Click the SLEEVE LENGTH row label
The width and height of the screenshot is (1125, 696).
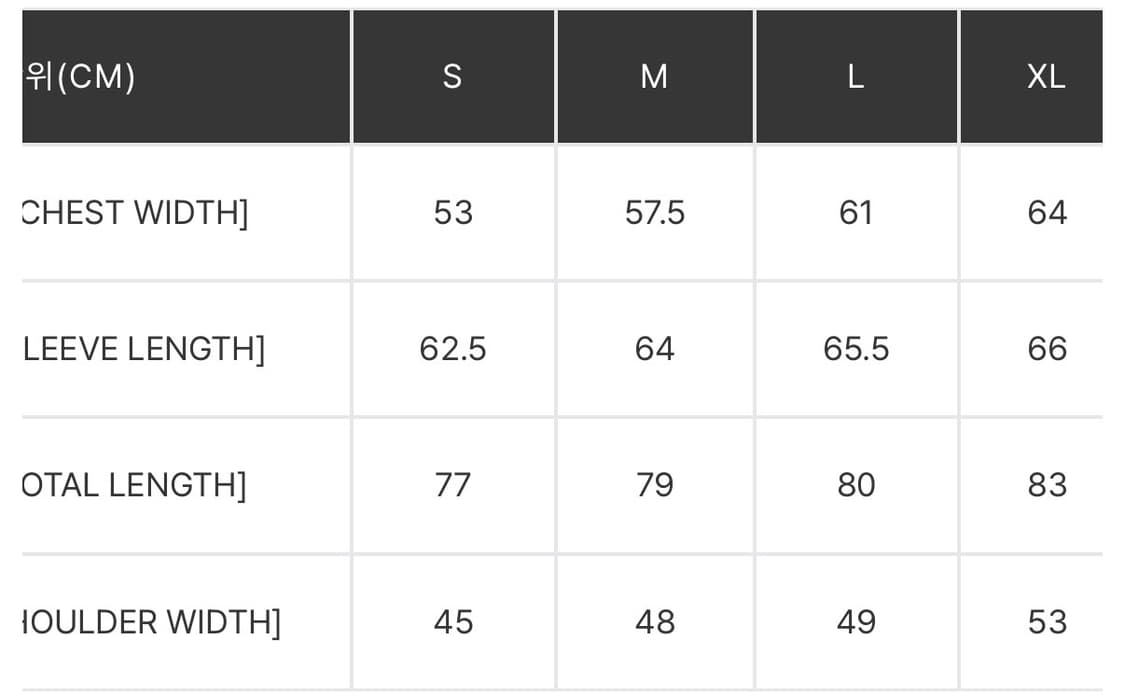143,349
